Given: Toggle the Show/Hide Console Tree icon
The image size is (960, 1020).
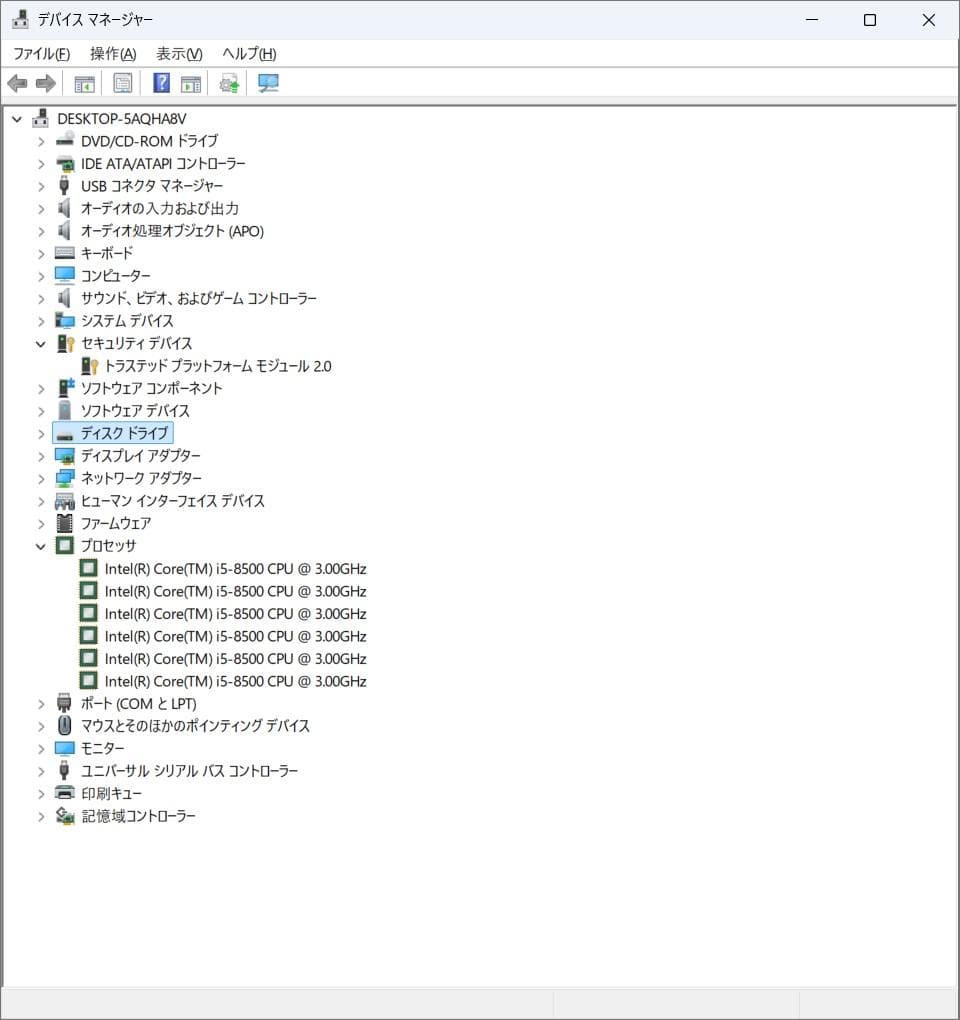Looking at the screenshot, I should click(x=85, y=83).
